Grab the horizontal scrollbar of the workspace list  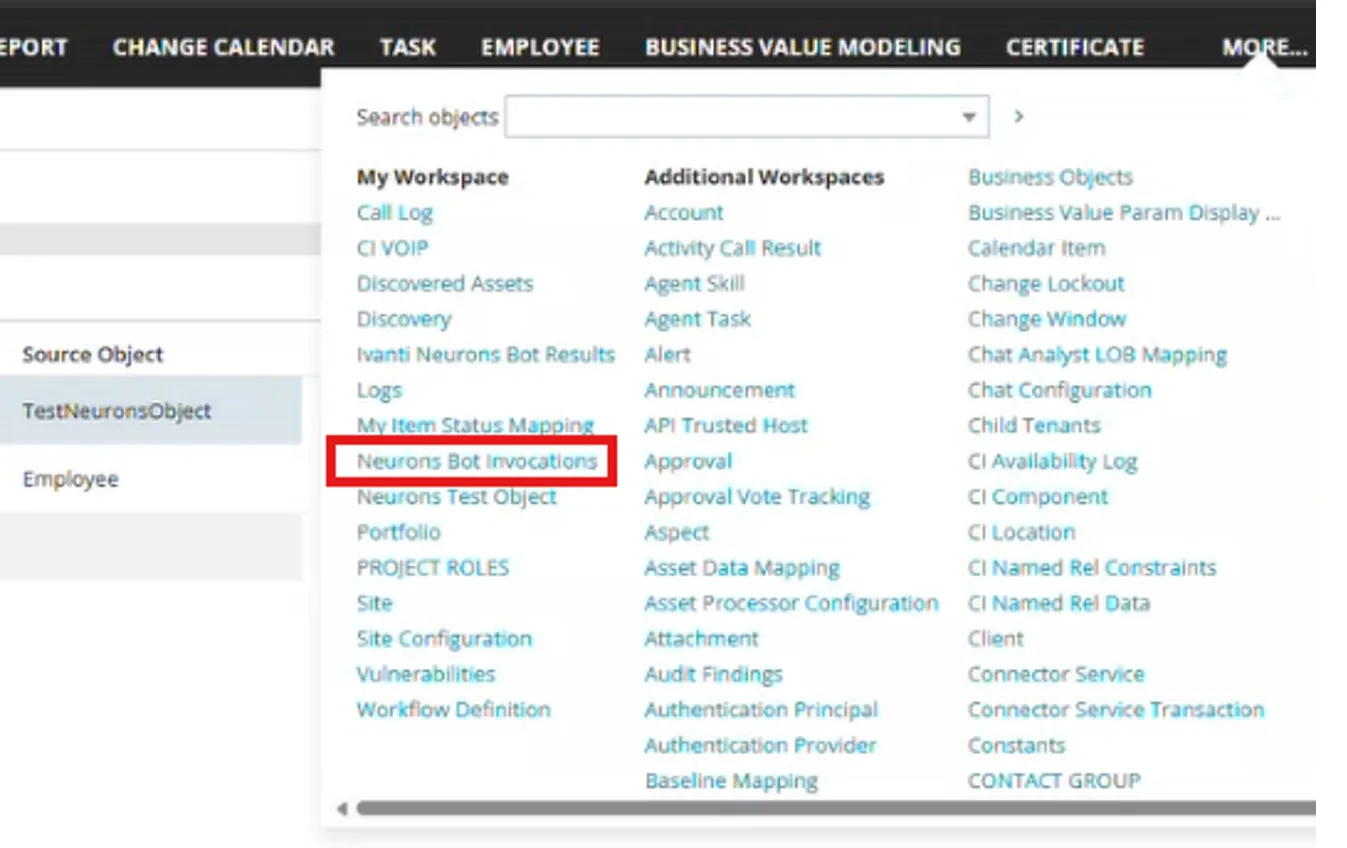pyautogui.click(x=836, y=808)
